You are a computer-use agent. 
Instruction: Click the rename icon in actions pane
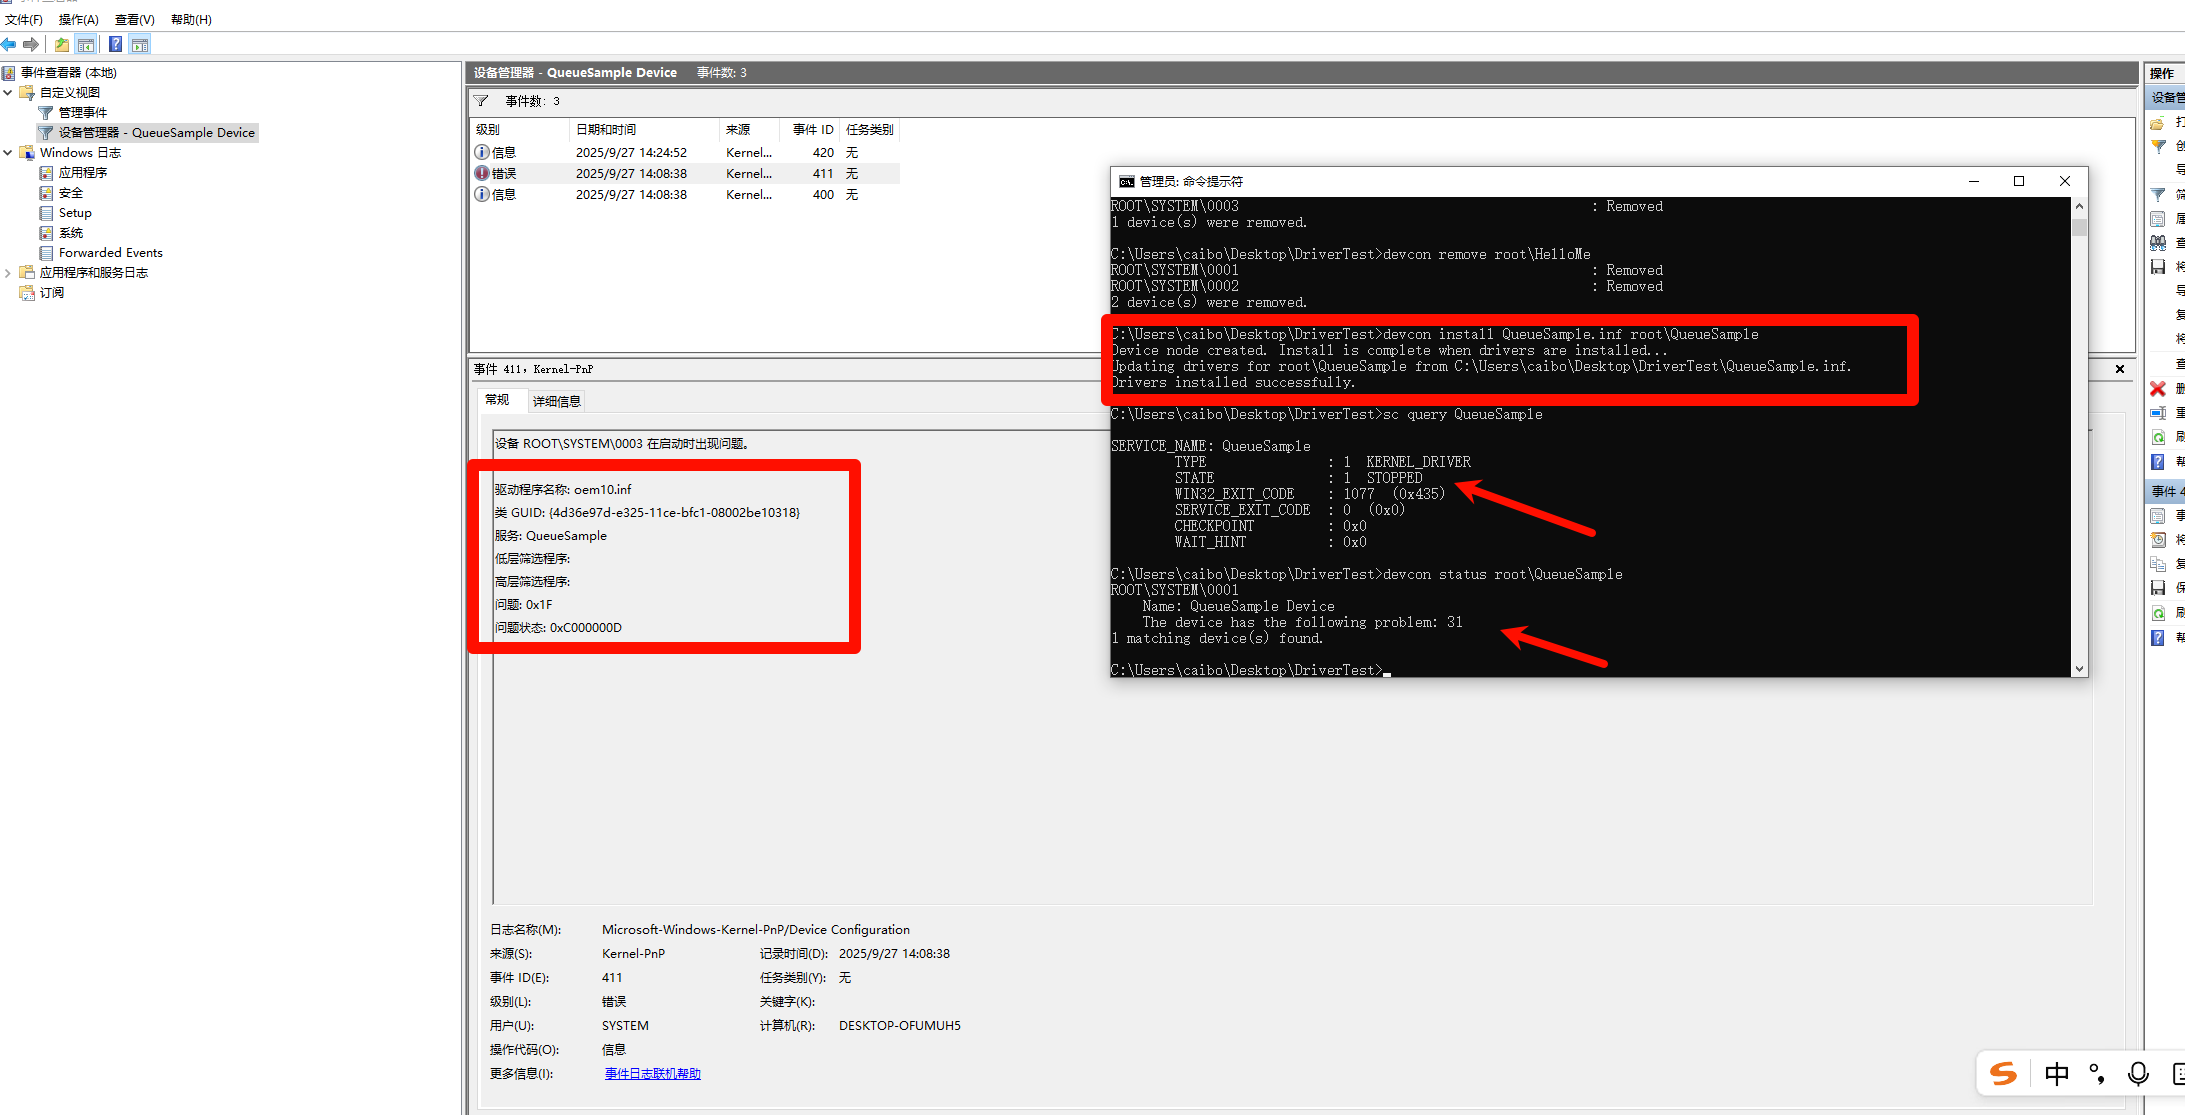2158,413
